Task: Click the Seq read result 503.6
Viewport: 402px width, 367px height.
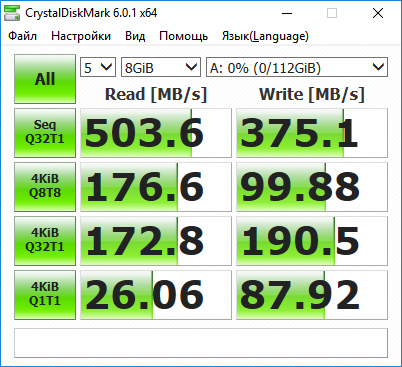Action: 156,133
